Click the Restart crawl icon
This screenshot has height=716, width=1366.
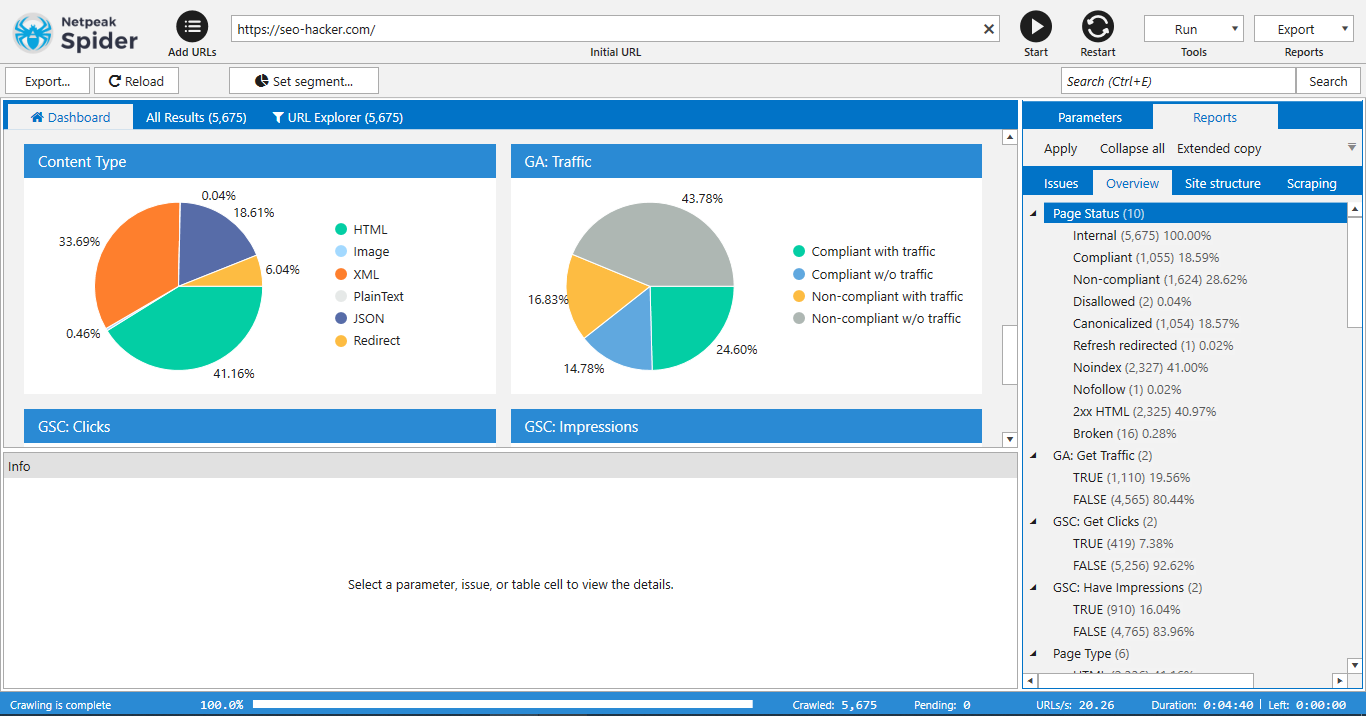coord(1097,27)
